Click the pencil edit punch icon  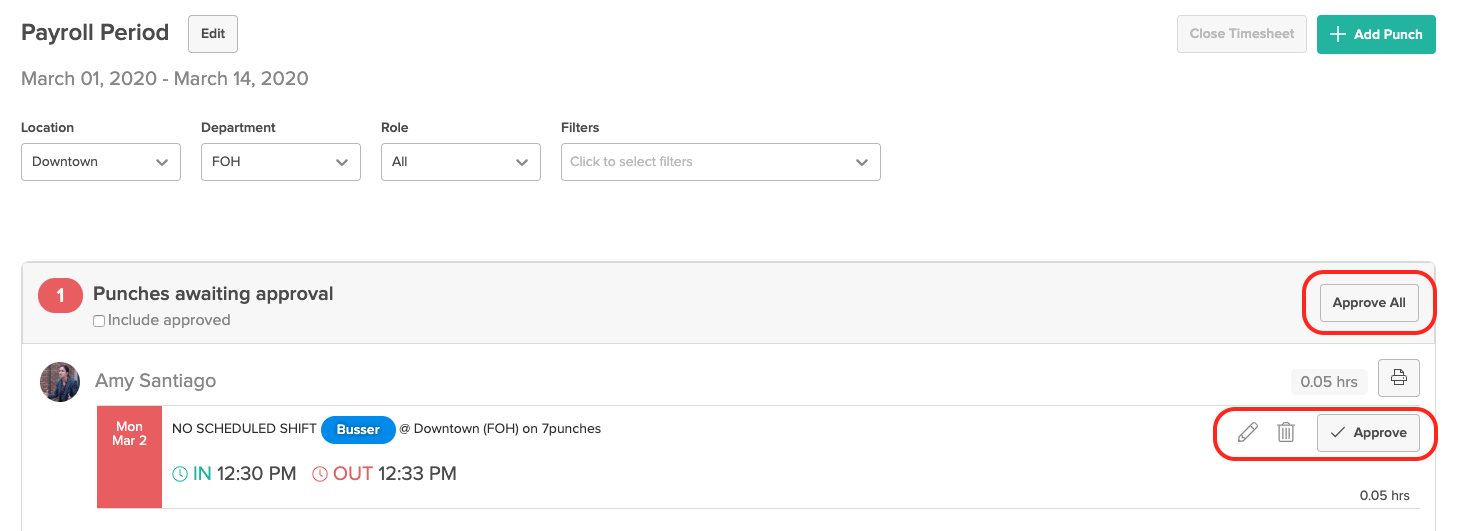[x=1247, y=432]
